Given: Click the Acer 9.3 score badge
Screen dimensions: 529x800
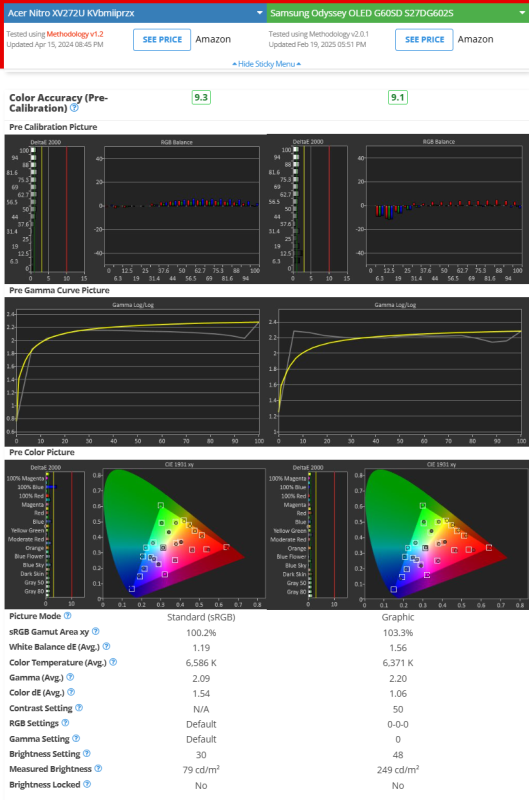Looking at the screenshot, I should pyautogui.click(x=201, y=97).
